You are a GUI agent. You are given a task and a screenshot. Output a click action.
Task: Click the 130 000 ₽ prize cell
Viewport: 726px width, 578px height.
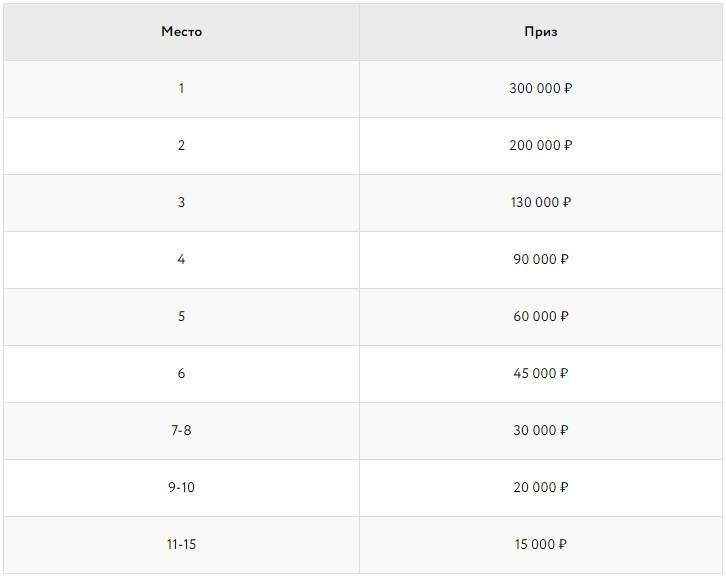[x=541, y=203]
